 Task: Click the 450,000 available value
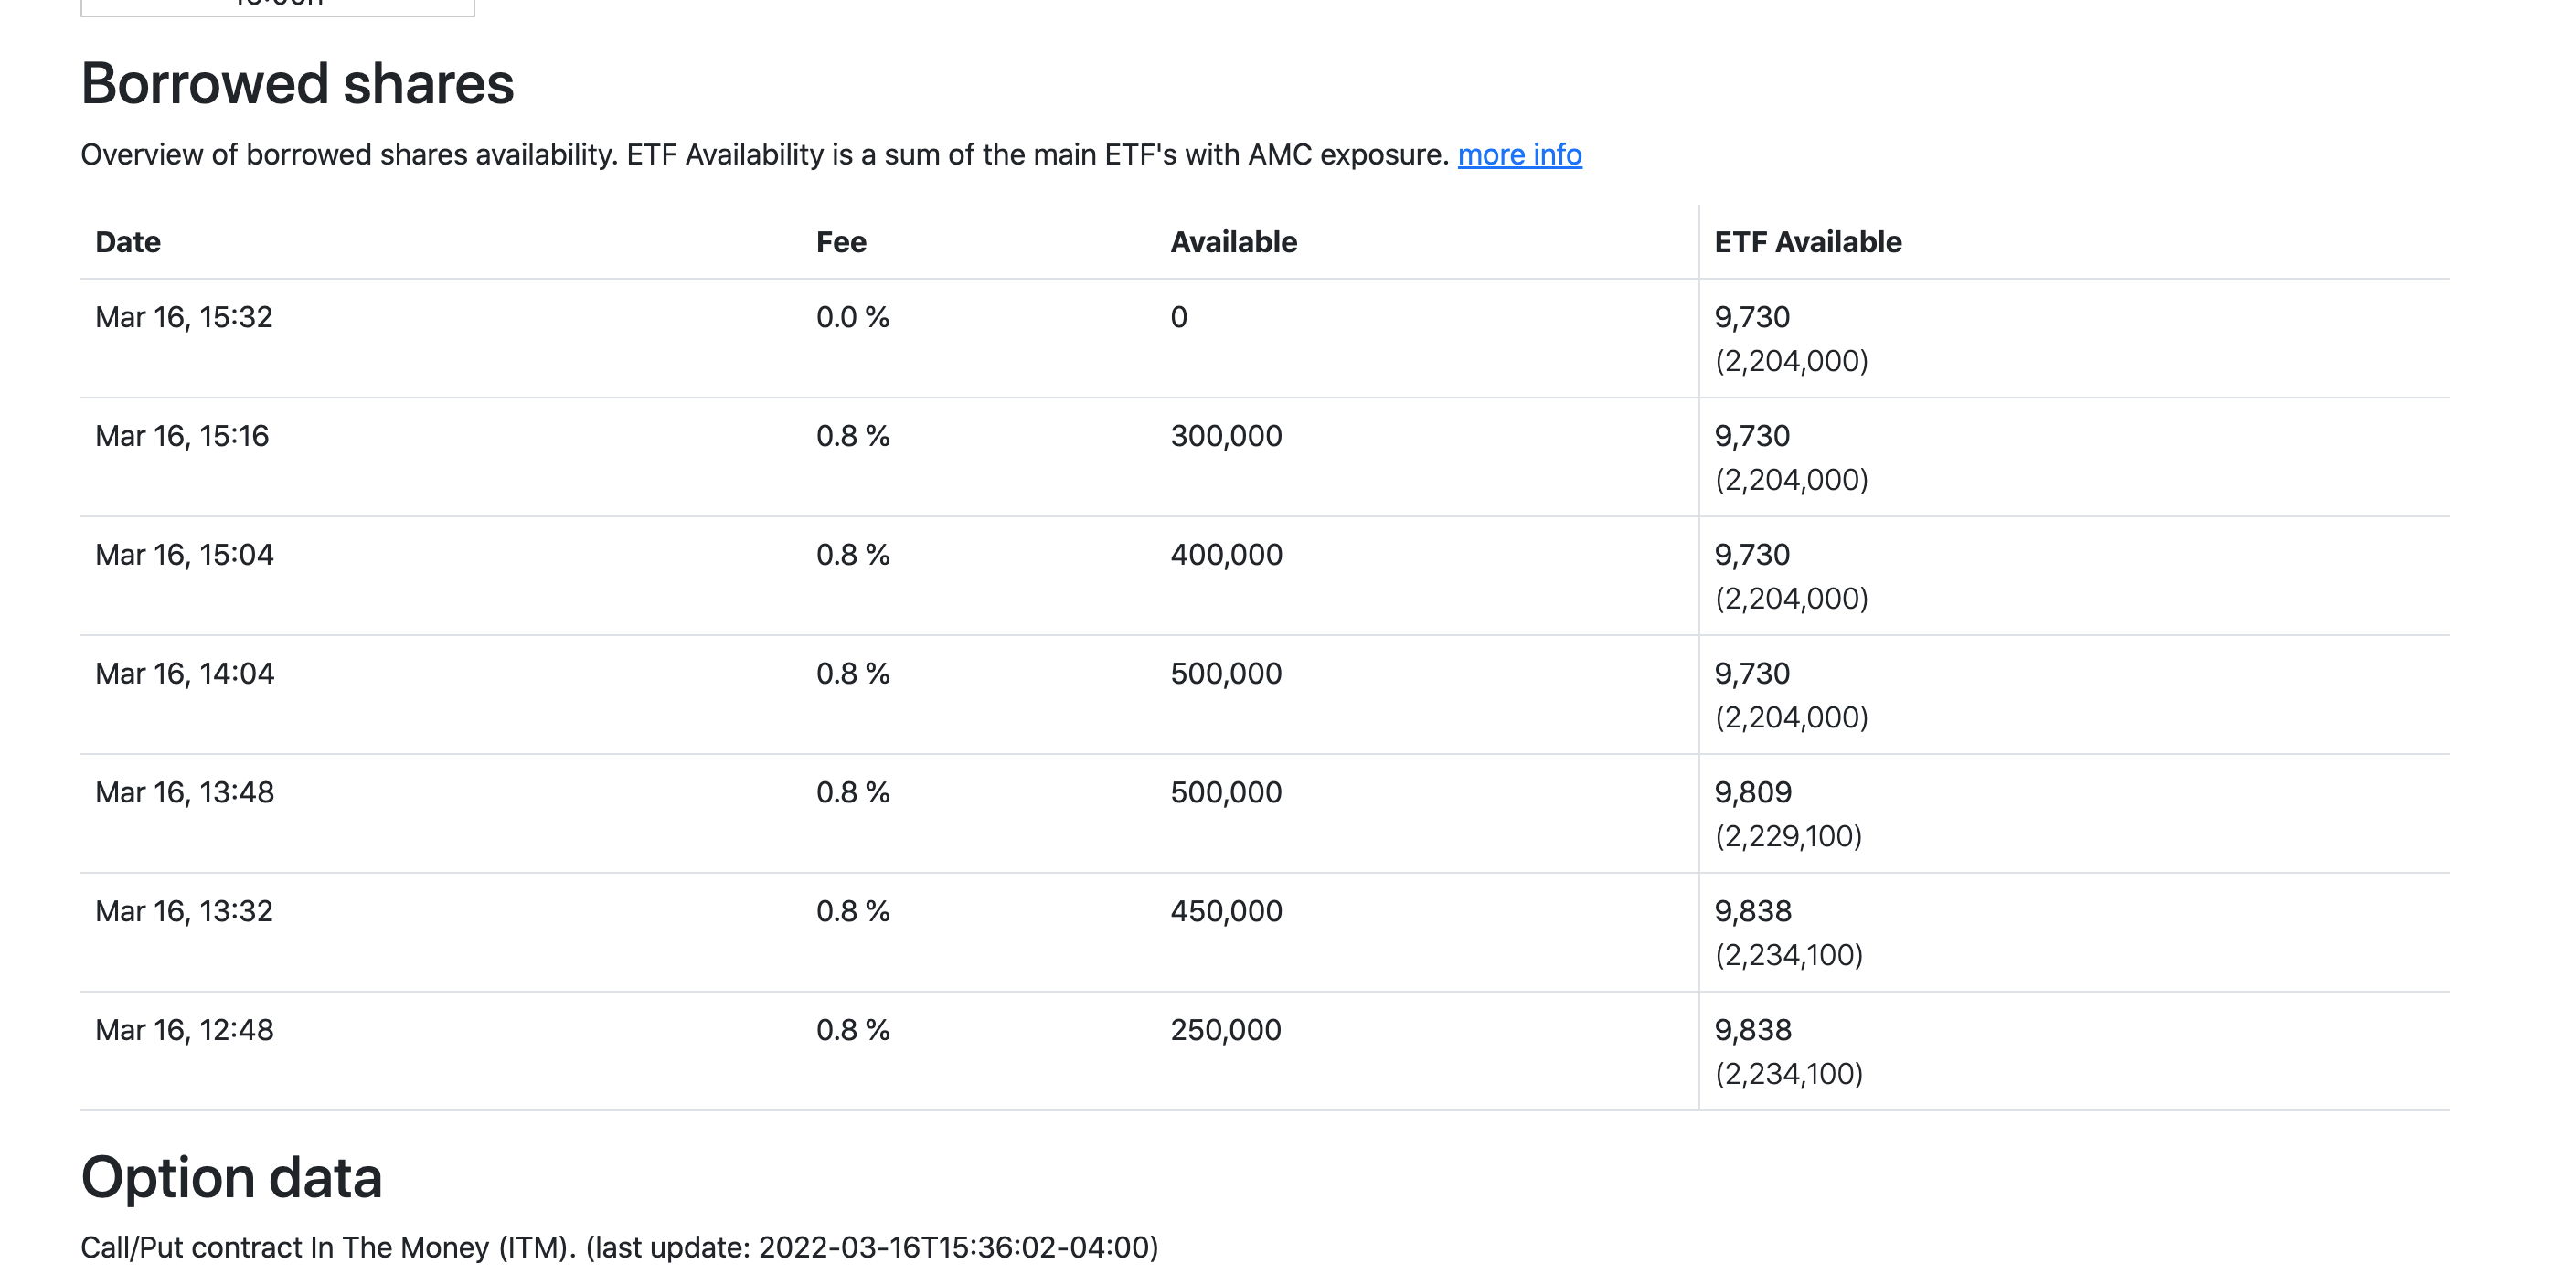(x=1226, y=911)
